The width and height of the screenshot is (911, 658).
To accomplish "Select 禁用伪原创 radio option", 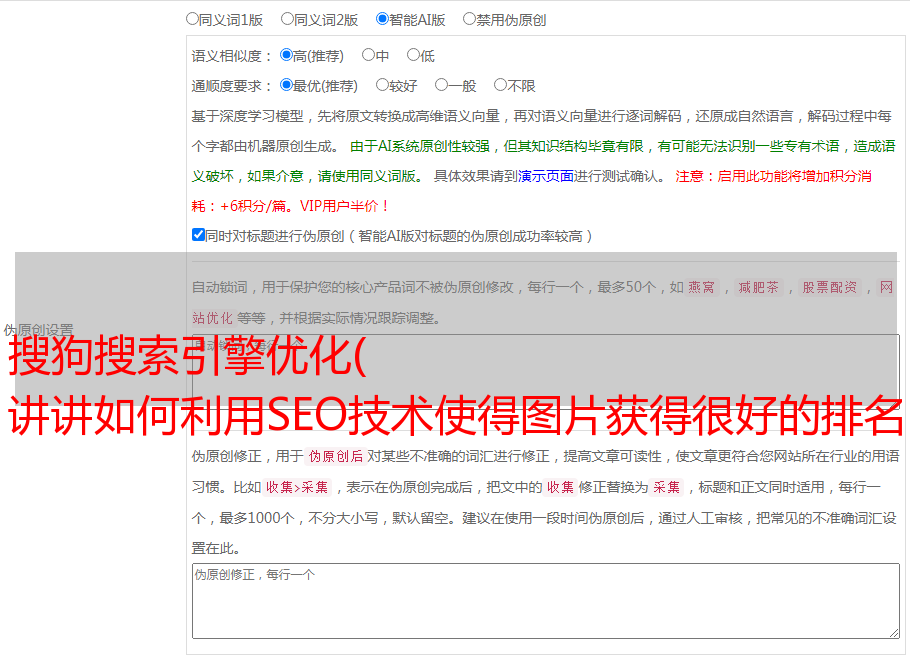I will point(469,19).
